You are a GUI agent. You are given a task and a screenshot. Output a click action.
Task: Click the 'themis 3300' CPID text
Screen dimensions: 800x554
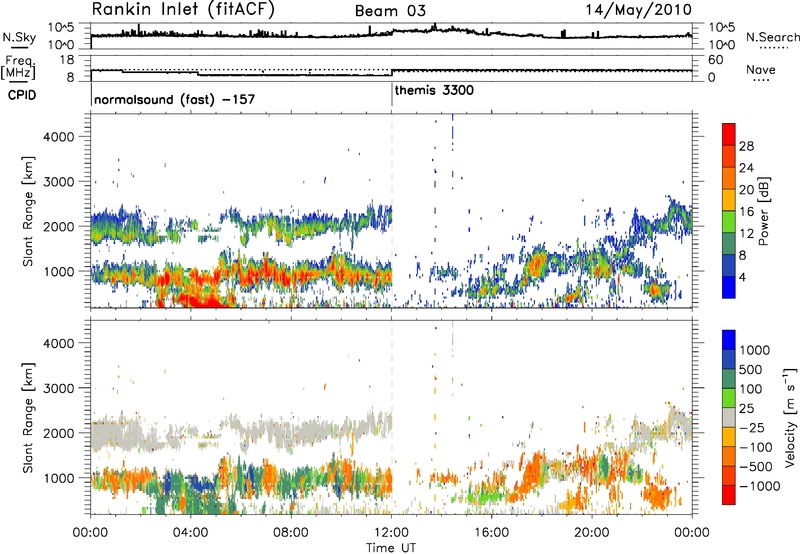tap(434, 90)
